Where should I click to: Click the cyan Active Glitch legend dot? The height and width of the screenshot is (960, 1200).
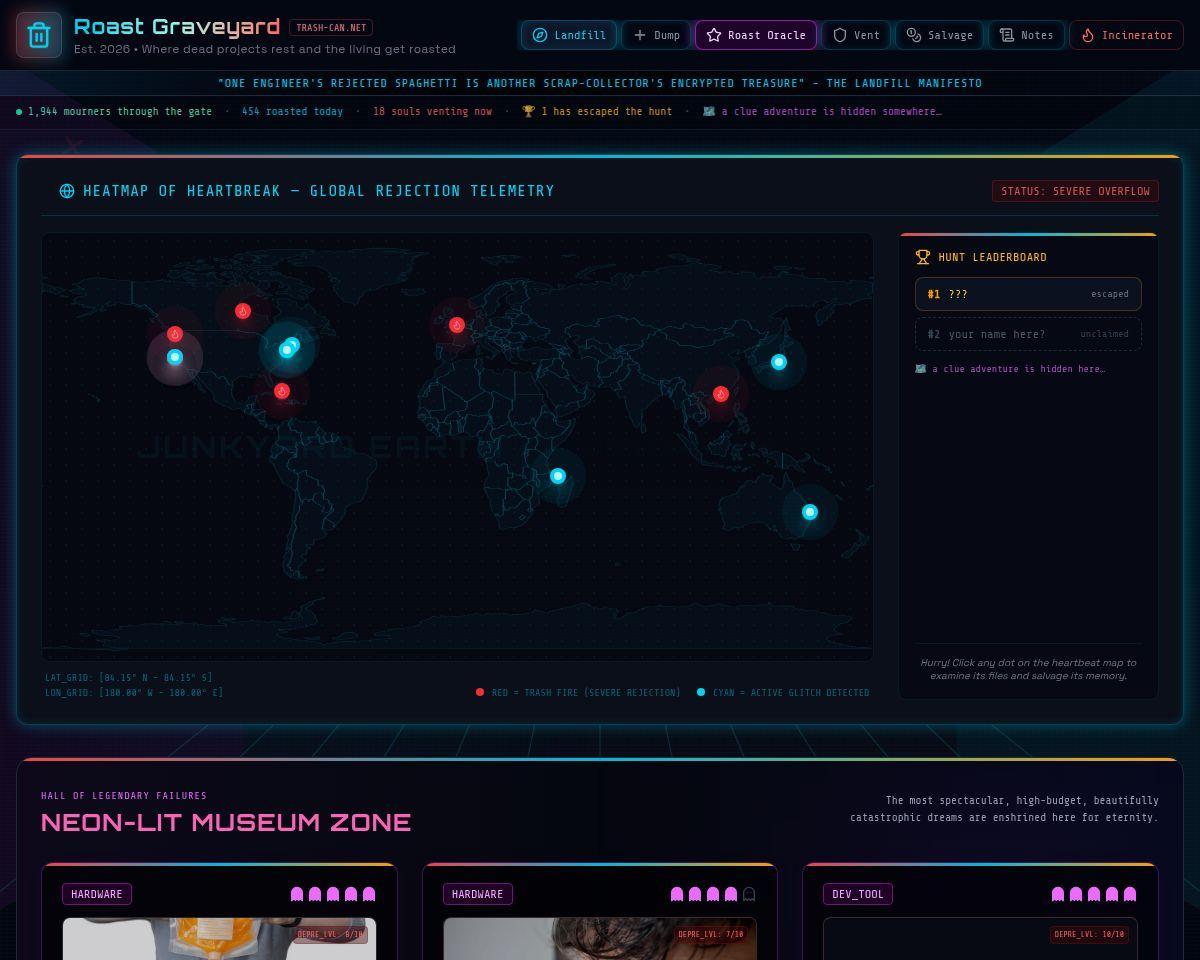pyautogui.click(x=701, y=692)
